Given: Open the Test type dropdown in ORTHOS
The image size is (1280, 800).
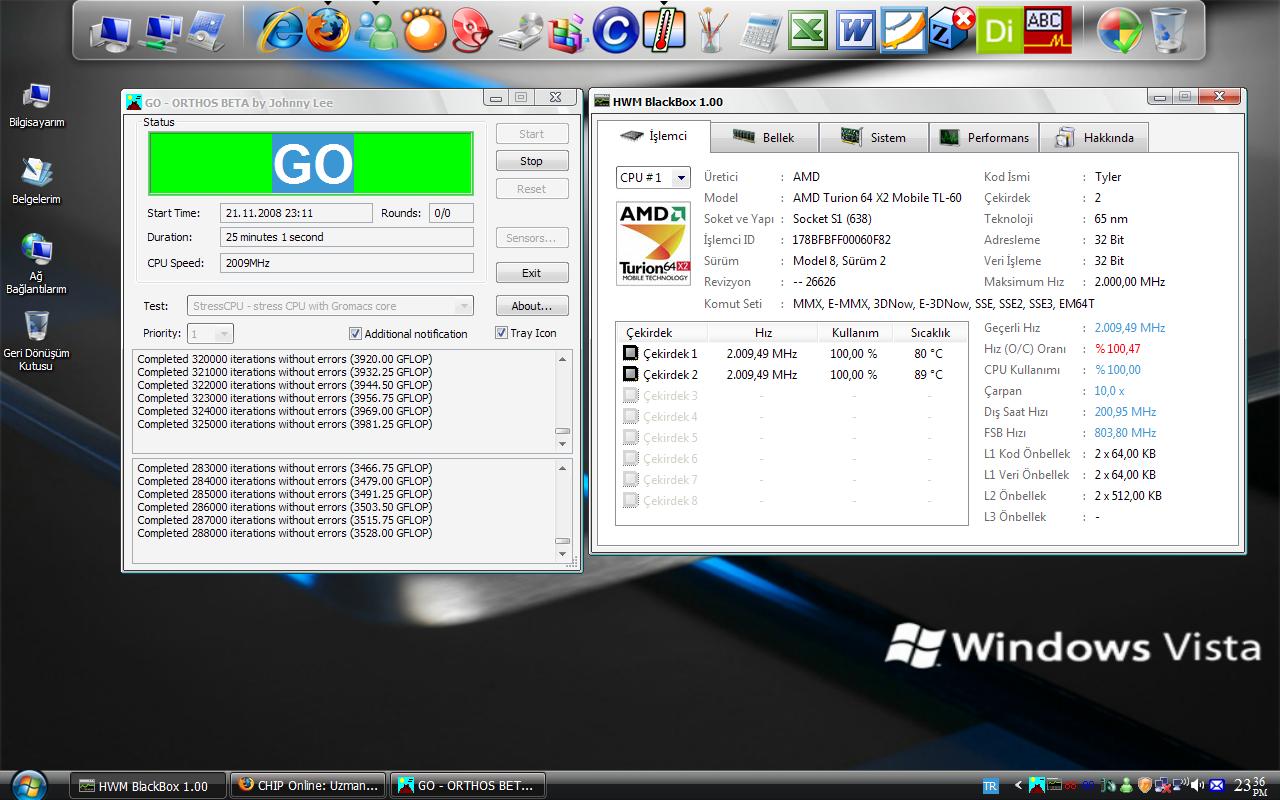Looking at the screenshot, I should coord(330,306).
